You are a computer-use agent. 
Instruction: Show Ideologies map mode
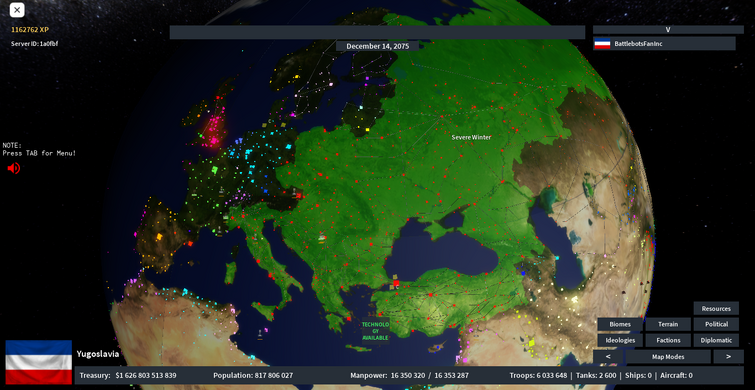[620, 340]
